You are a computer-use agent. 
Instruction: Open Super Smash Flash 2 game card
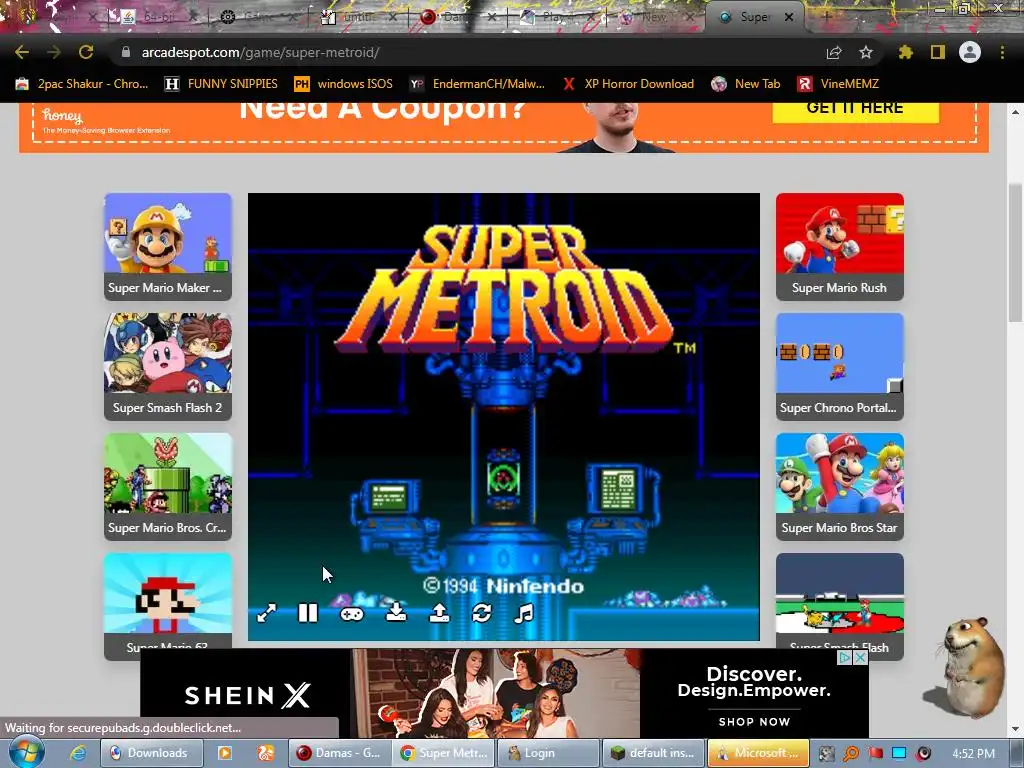pyautogui.click(x=168, y=367)
